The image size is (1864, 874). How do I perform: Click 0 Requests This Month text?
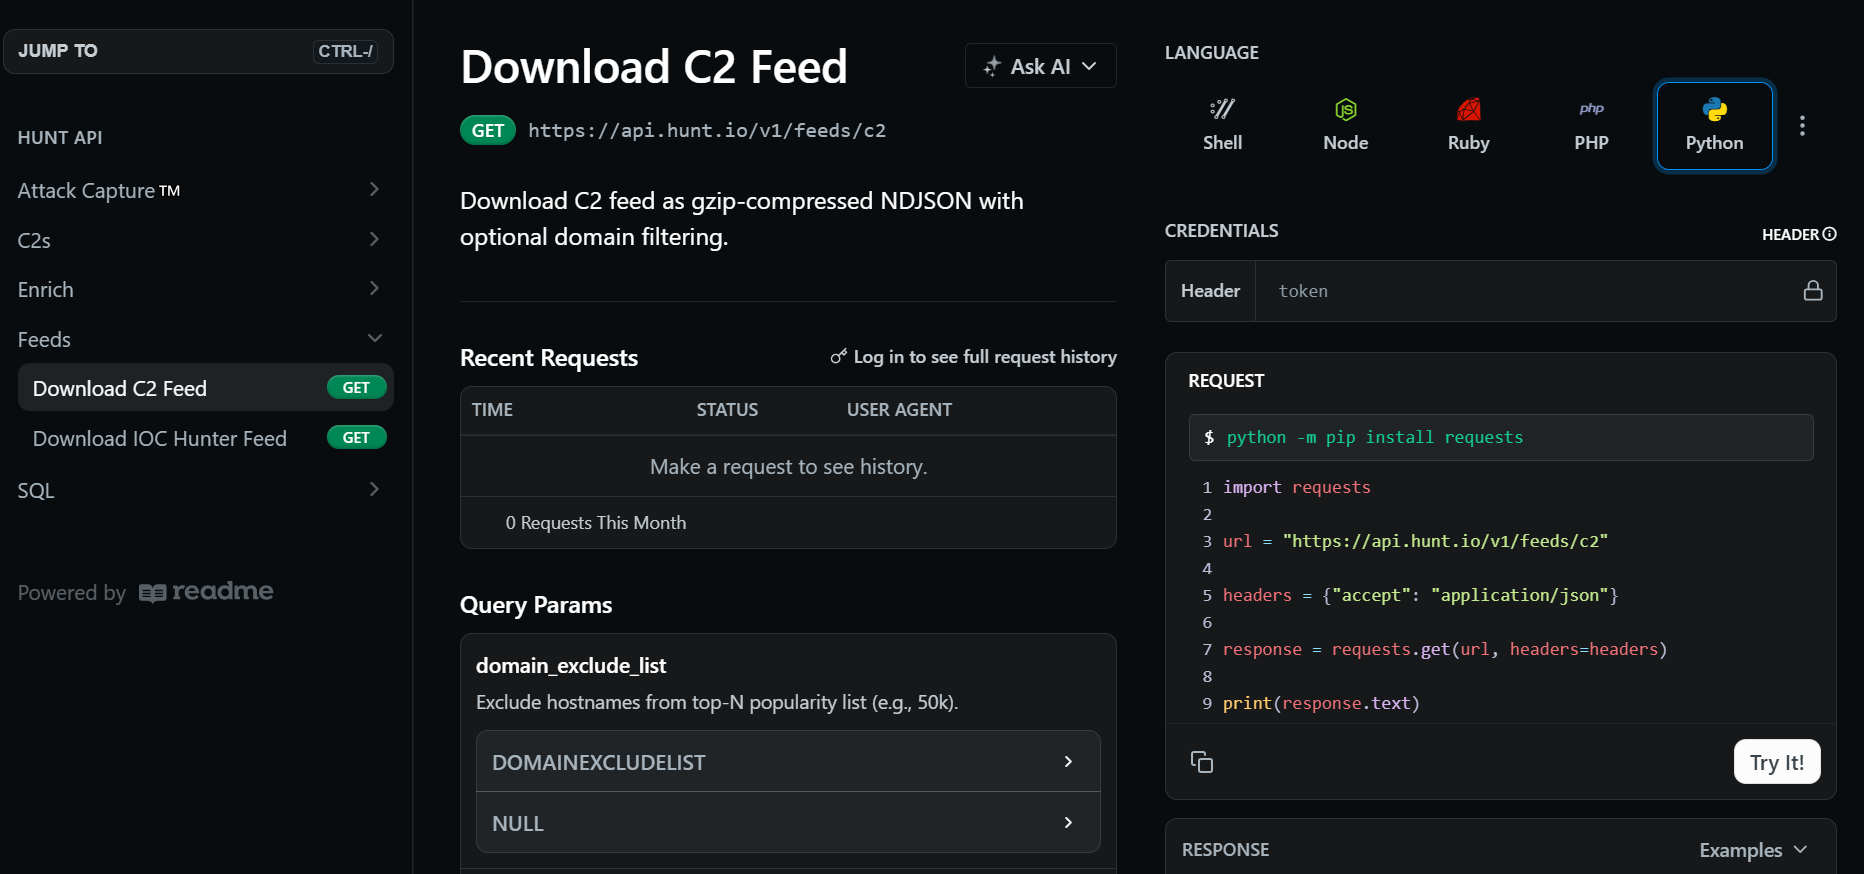click(x=596, y=523)
